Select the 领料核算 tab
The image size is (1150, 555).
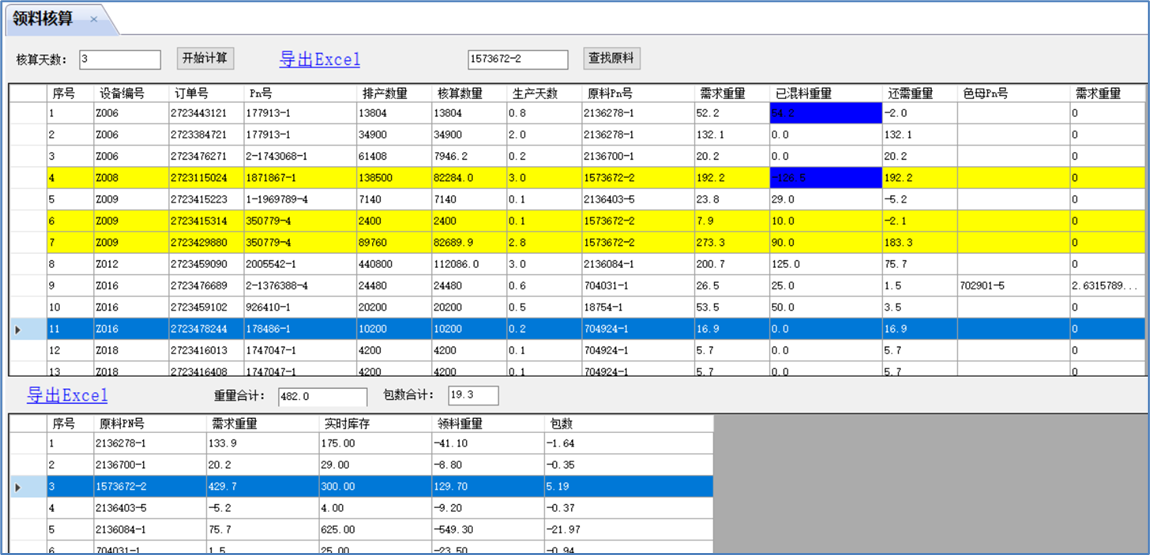click(x=43, y=19)
